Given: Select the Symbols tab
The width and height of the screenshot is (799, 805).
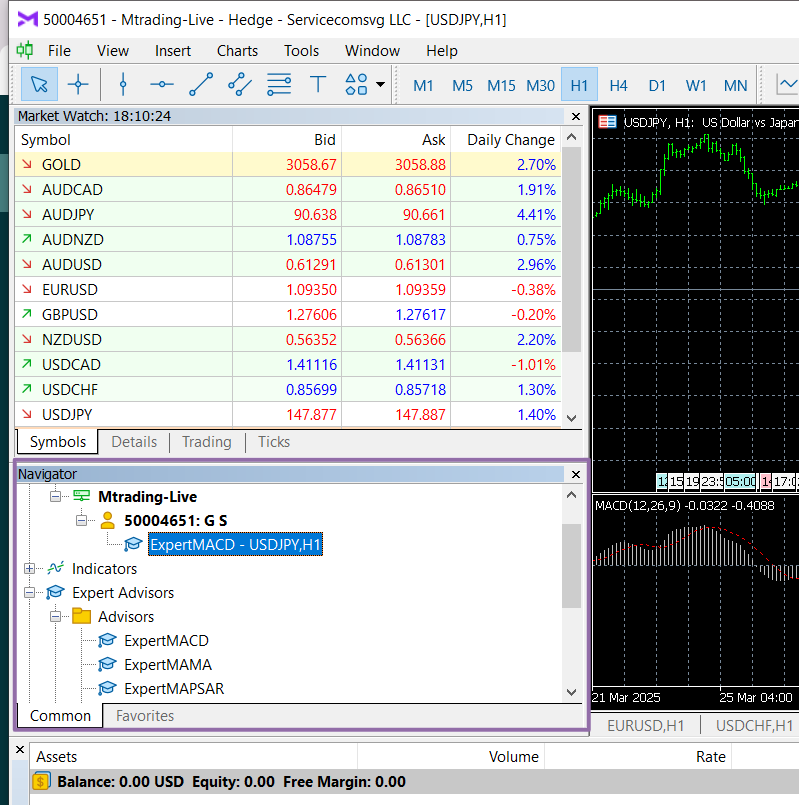Looking at the screenshot, I should coord(58,442).
